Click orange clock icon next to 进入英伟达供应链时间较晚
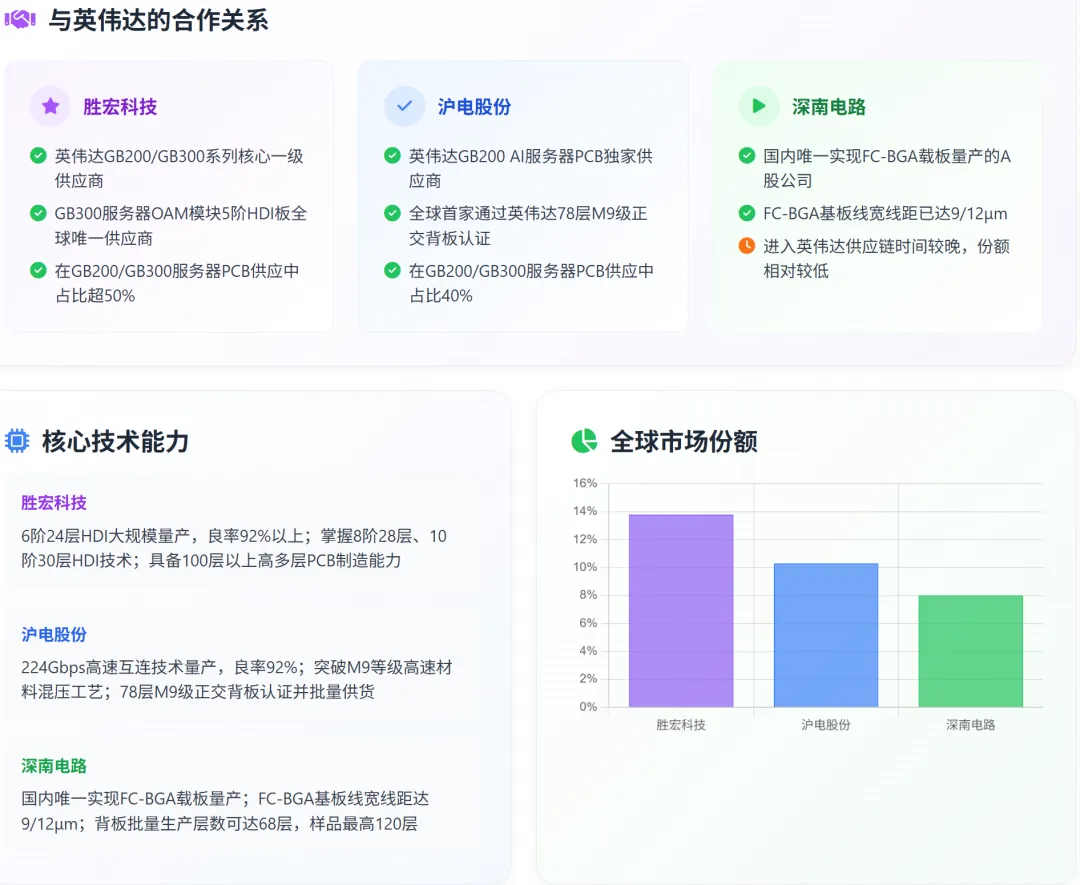 tap(747, 246)
